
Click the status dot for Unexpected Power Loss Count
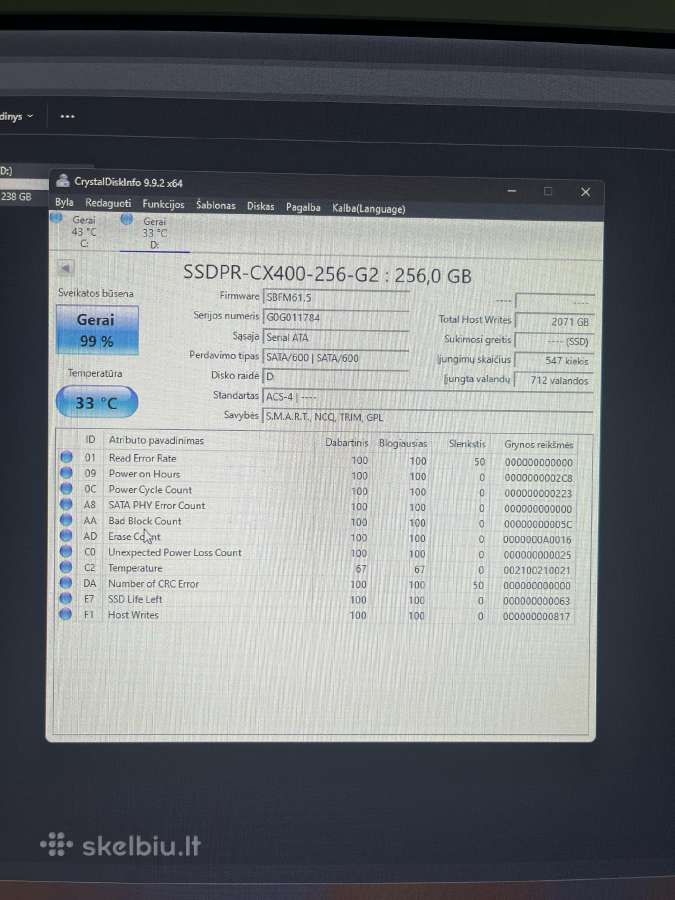67,551
